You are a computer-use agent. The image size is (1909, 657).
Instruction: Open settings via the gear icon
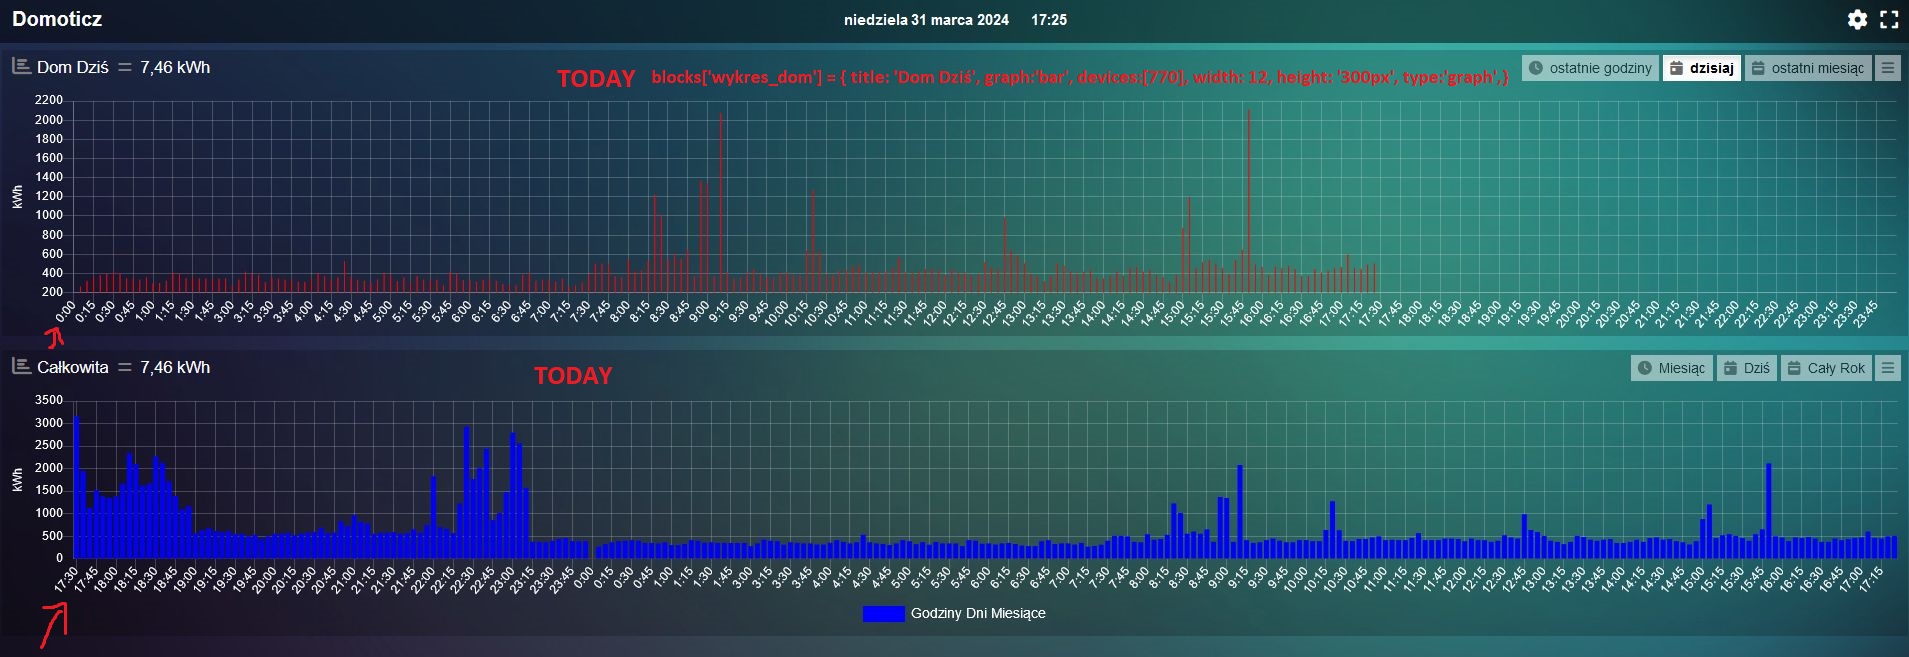[1857, 19]
